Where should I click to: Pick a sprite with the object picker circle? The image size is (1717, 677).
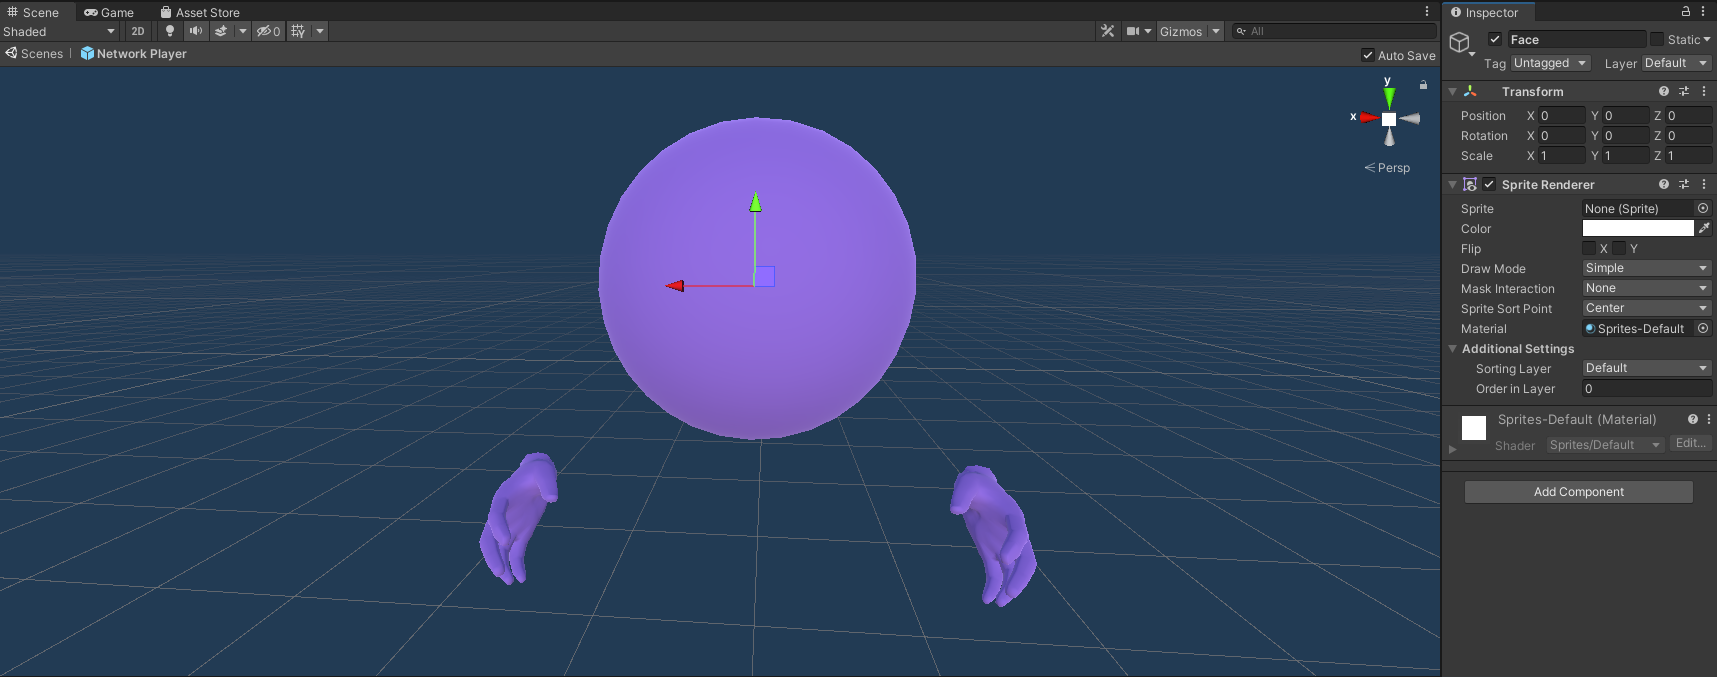[1703, 208]
